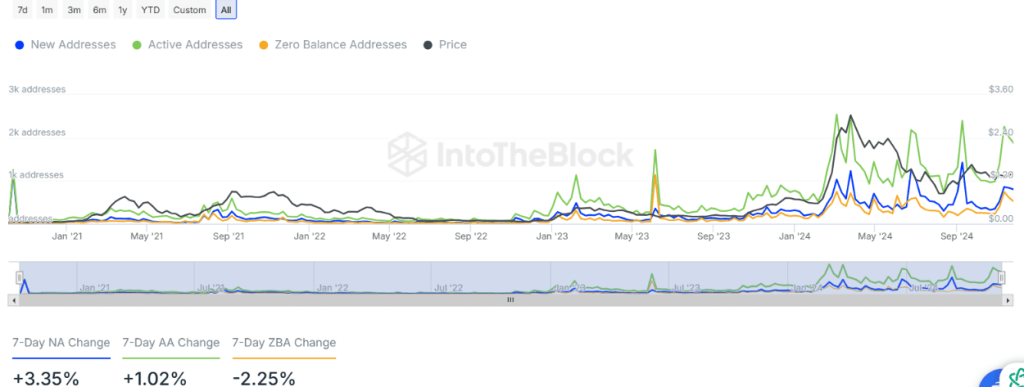Click the blue New Addresses legend dot
Screen dimensions: 1024x387
(x=19, y=45)
